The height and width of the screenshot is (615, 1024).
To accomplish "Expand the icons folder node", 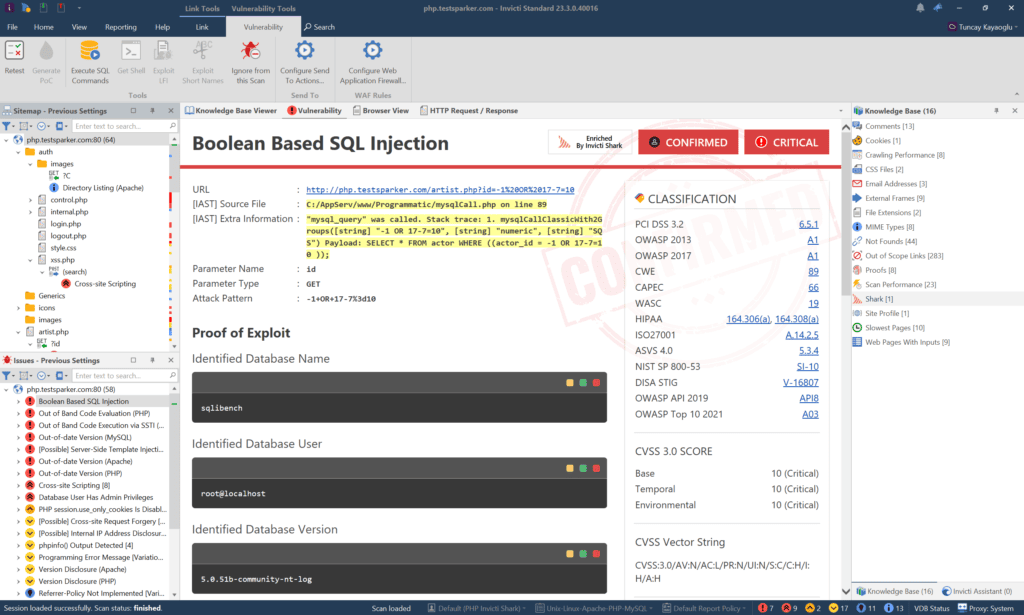I will point(18,308).
